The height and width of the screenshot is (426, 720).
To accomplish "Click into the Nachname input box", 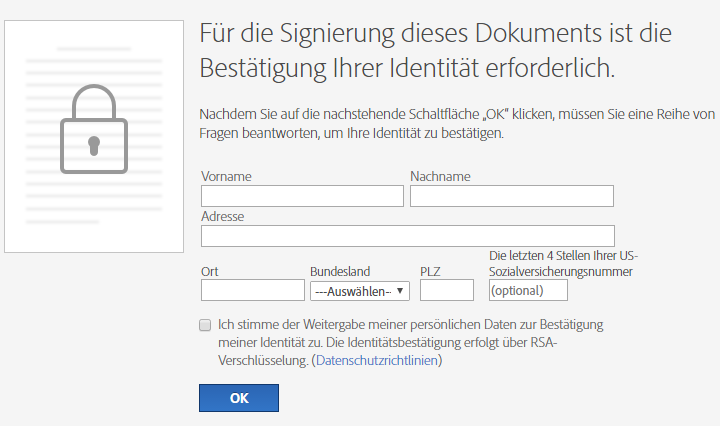I will (511, 196).
